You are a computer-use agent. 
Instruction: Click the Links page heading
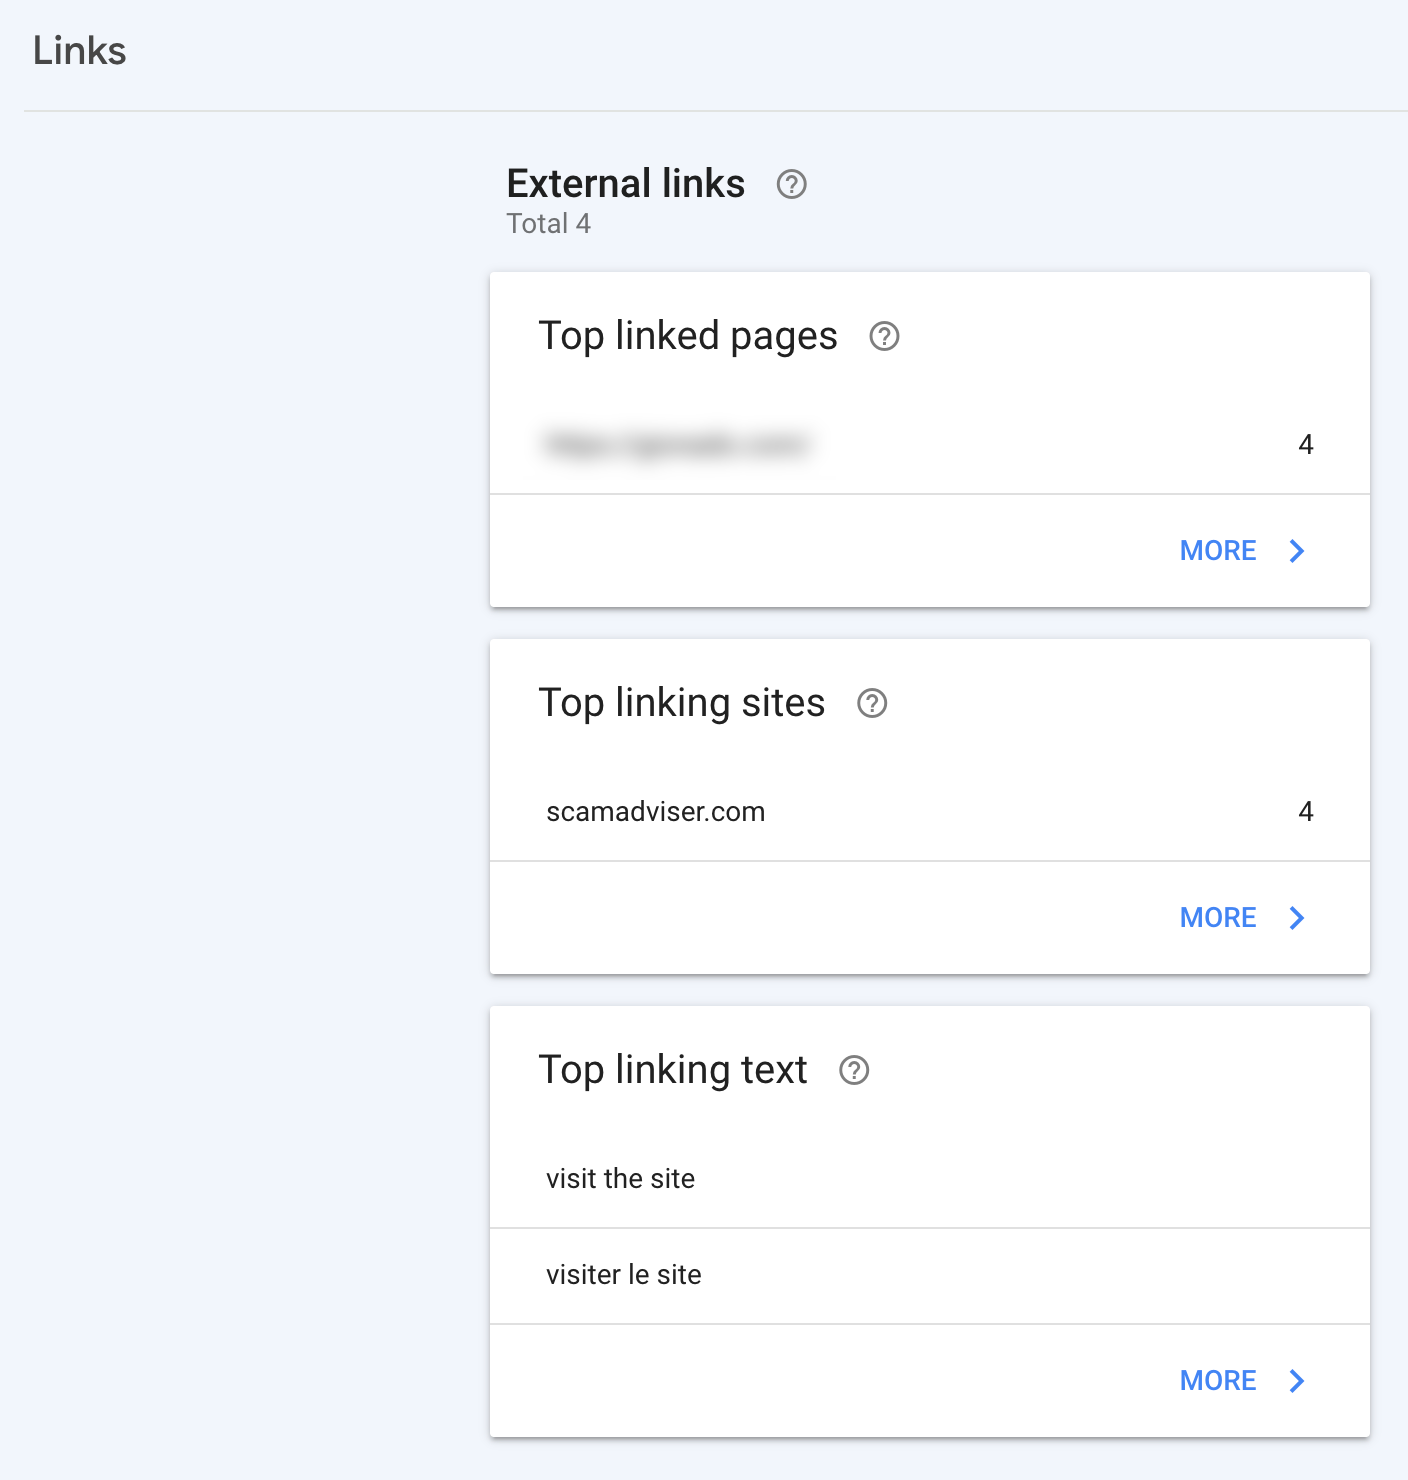click(80, 51)
